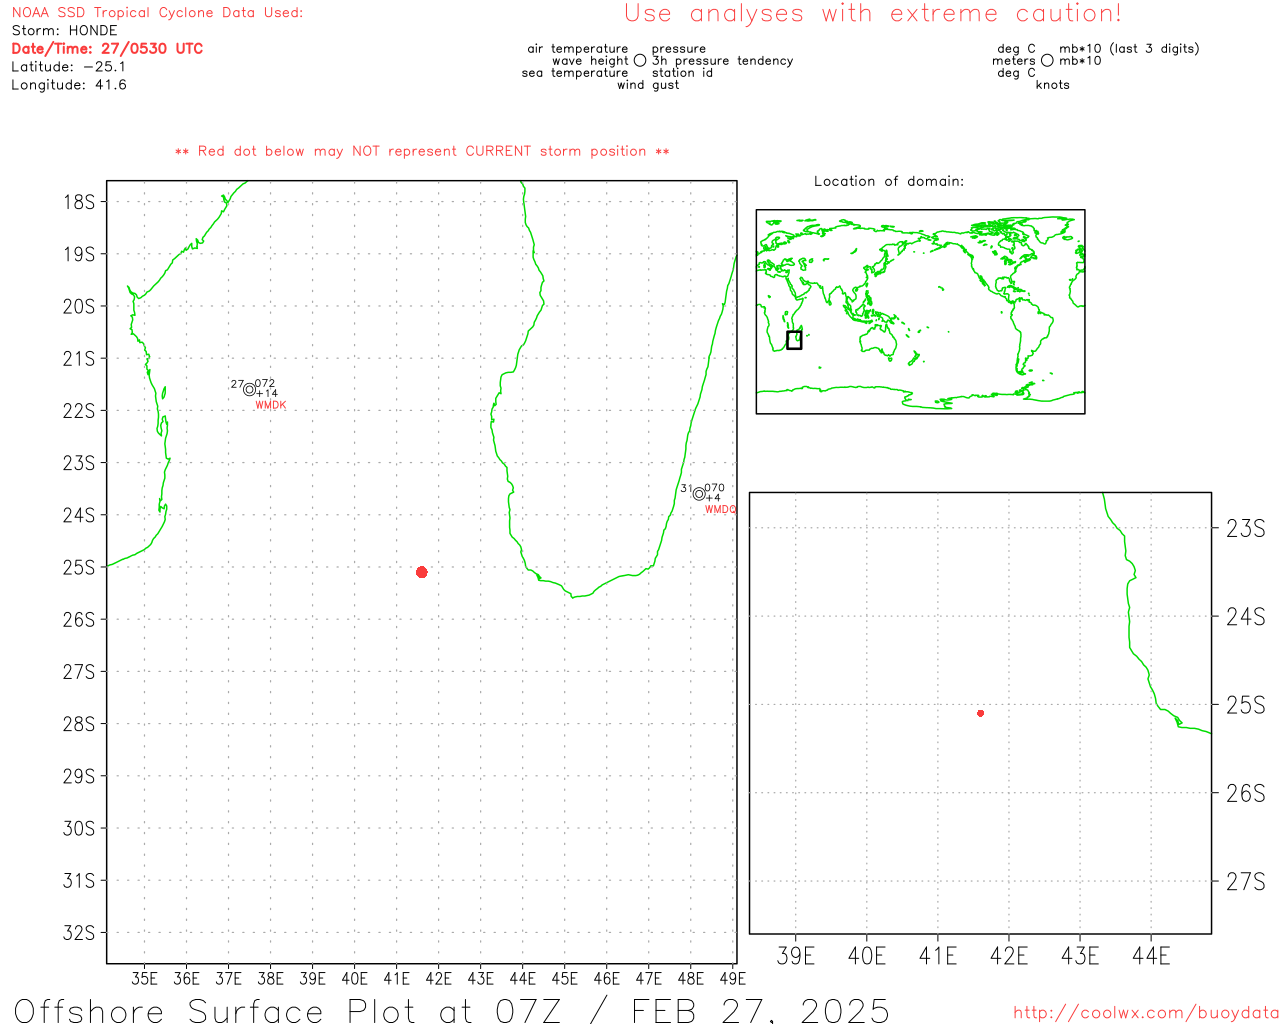The image size is (1280, 1024).
Task: Click the '39E' label on inset map
Action: [x=796, y=957]
